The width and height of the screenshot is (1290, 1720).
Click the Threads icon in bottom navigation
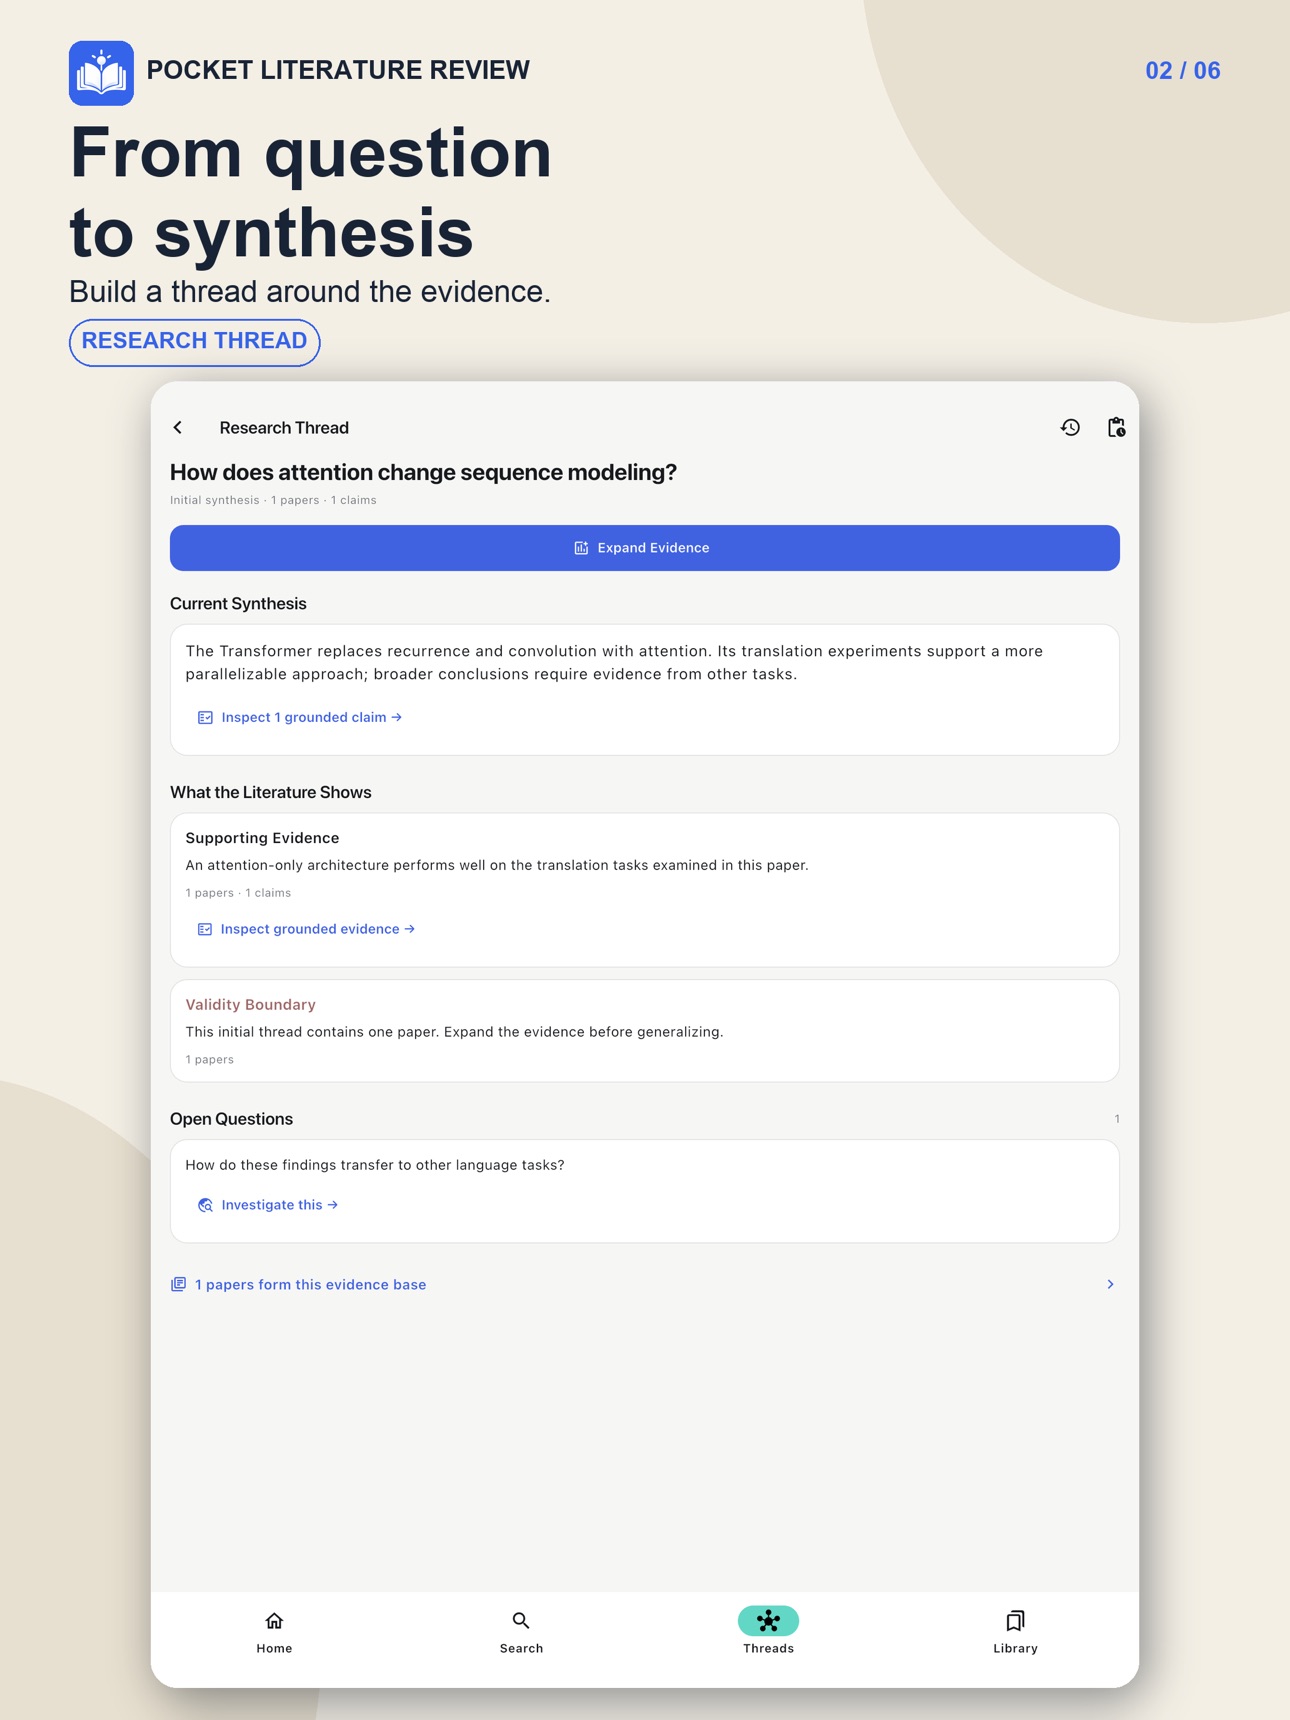click(768, 1620)
